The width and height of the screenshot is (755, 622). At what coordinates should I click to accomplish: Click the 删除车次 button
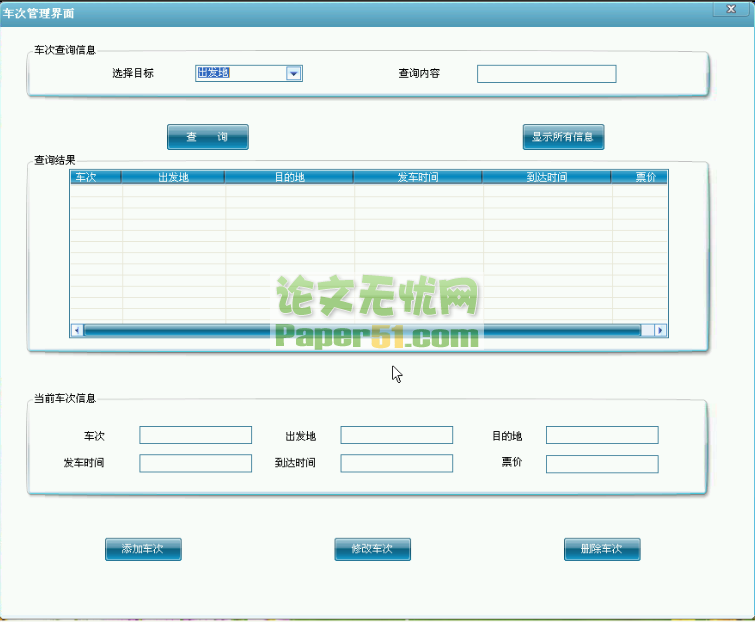pos(602,549)
